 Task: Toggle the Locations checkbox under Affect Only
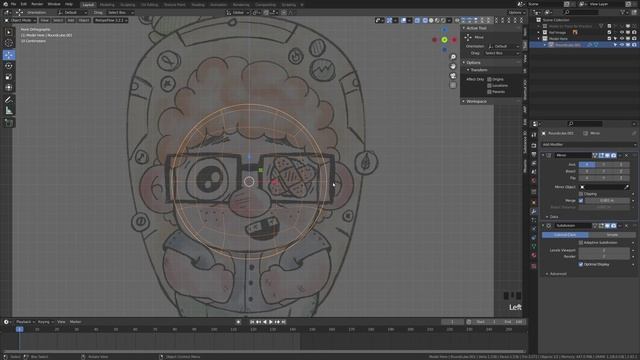(x=489, y=86)
